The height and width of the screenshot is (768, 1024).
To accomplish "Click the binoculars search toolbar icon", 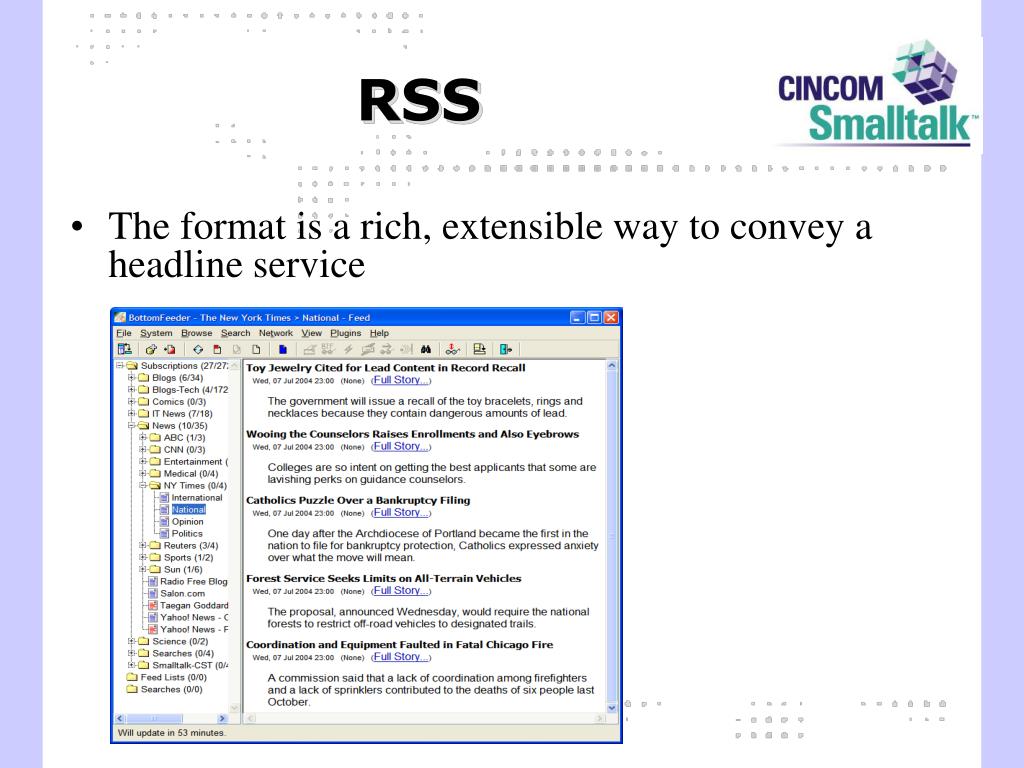I will click(426, 349).
